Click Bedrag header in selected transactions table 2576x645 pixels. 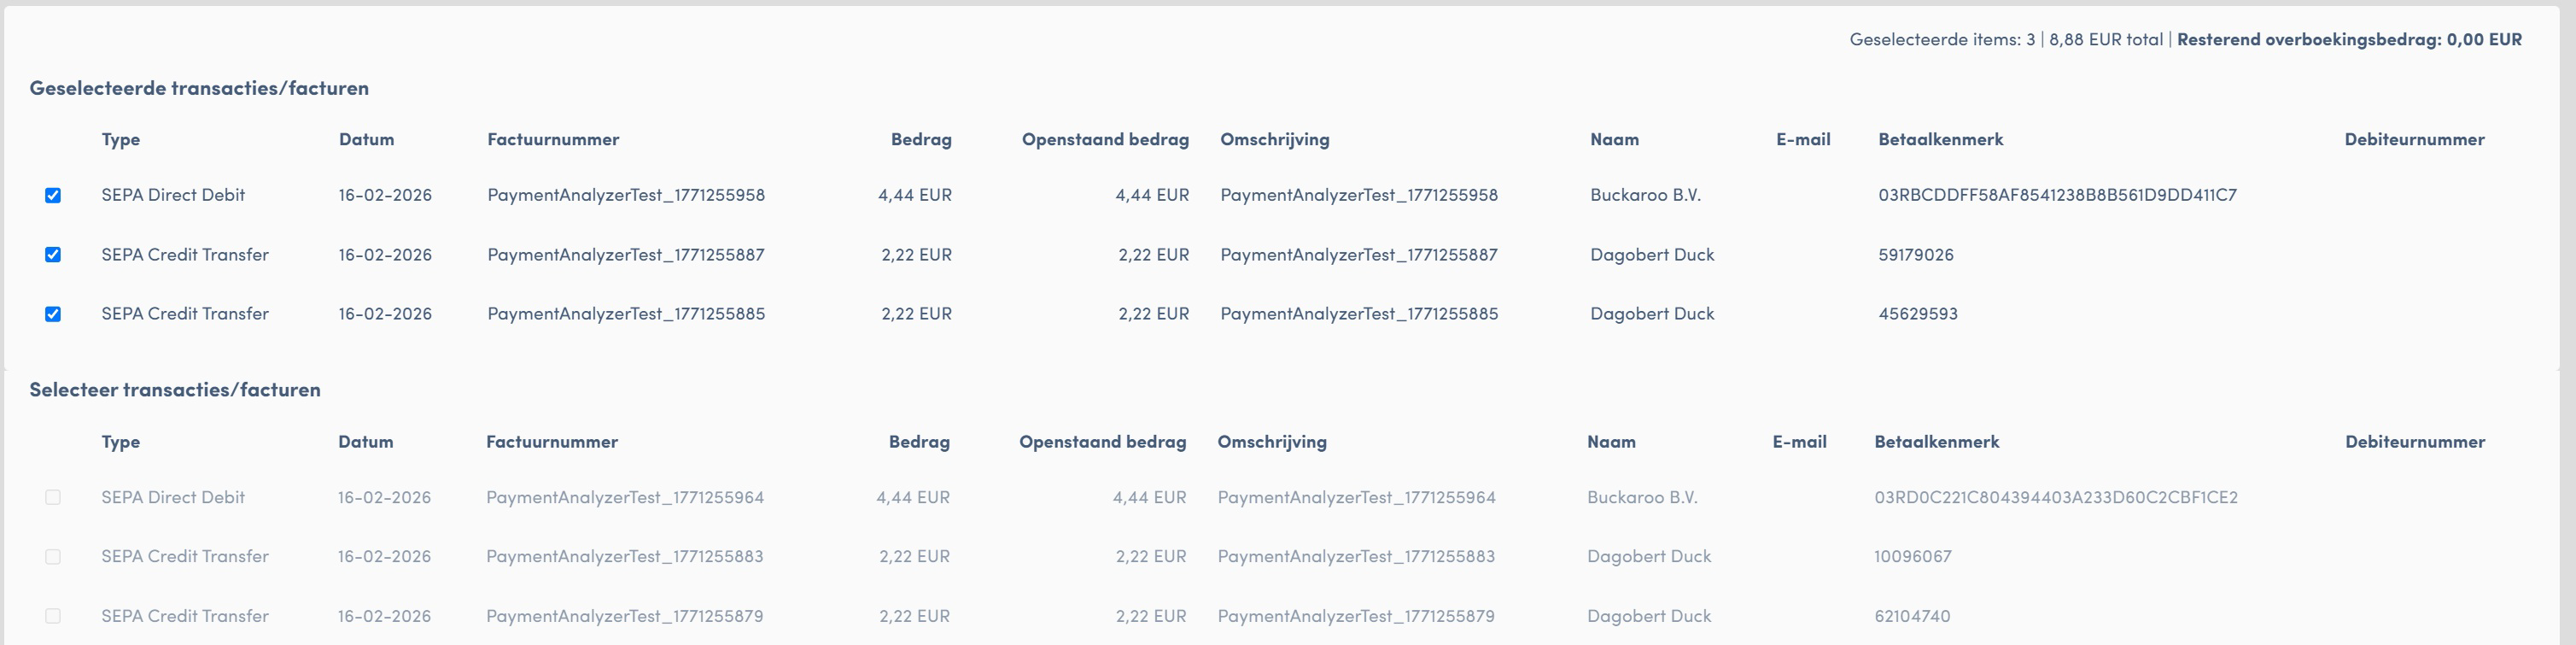[921, 140]
